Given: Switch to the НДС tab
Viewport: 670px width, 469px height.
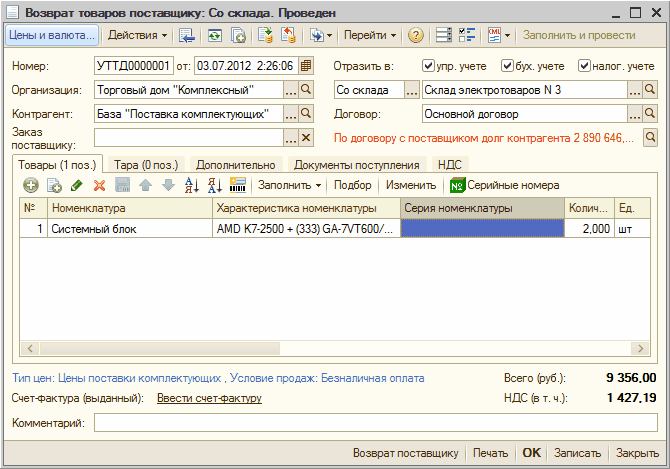Looking at the screenshot, I should (x=450, y=165).
